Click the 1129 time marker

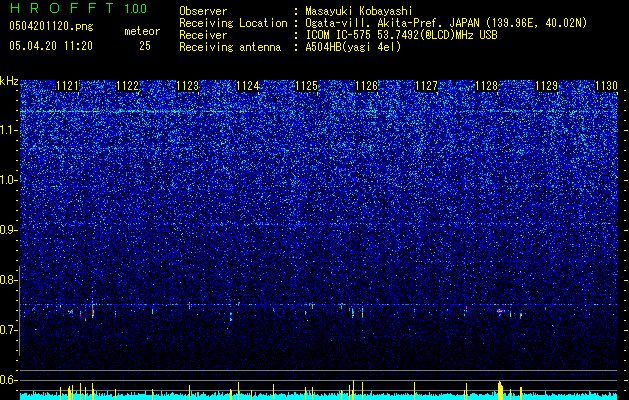tap(546, 86)
